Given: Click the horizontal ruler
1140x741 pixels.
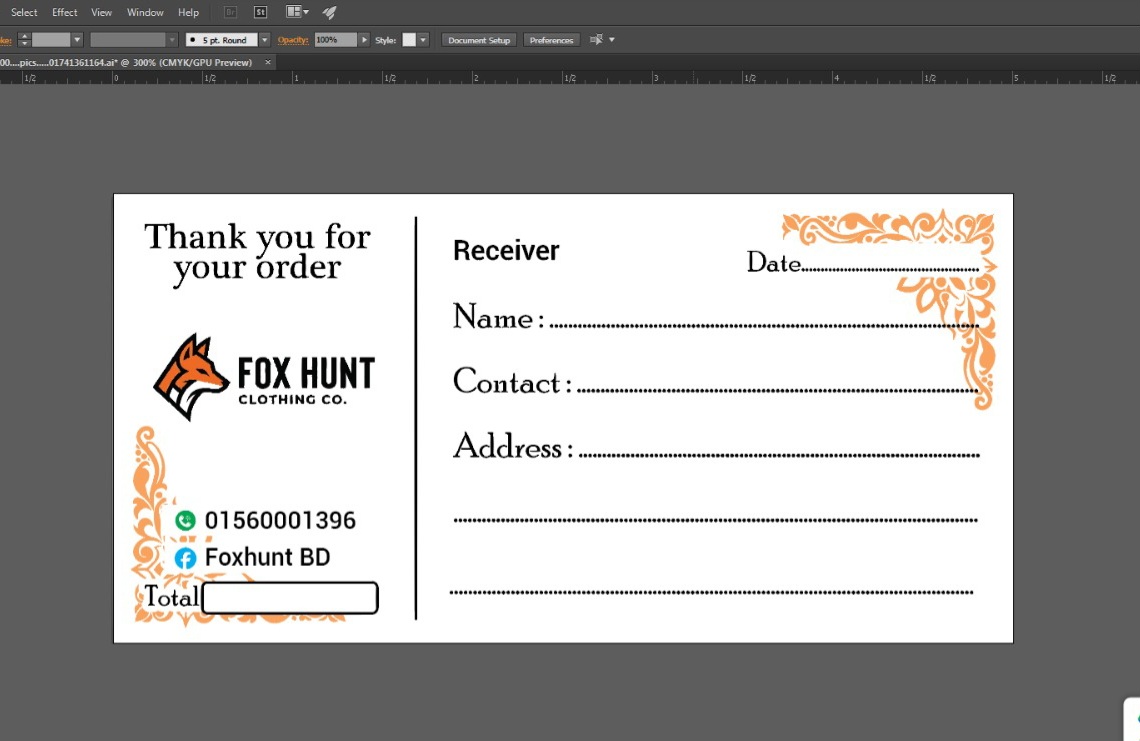Looking at the screenshot, I should click(570, 77).
